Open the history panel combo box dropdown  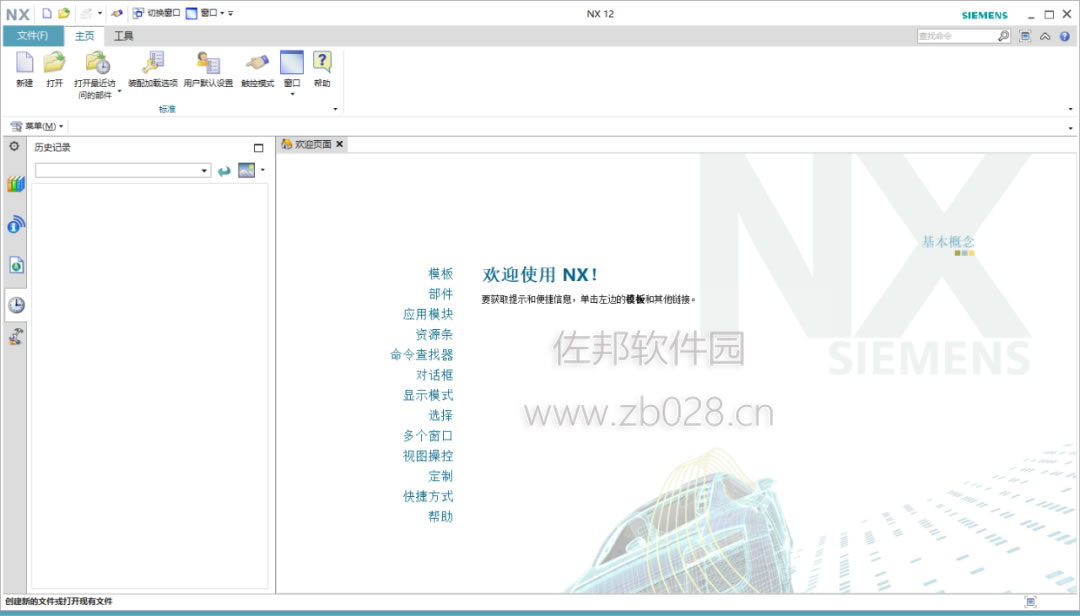pos(205,170)
